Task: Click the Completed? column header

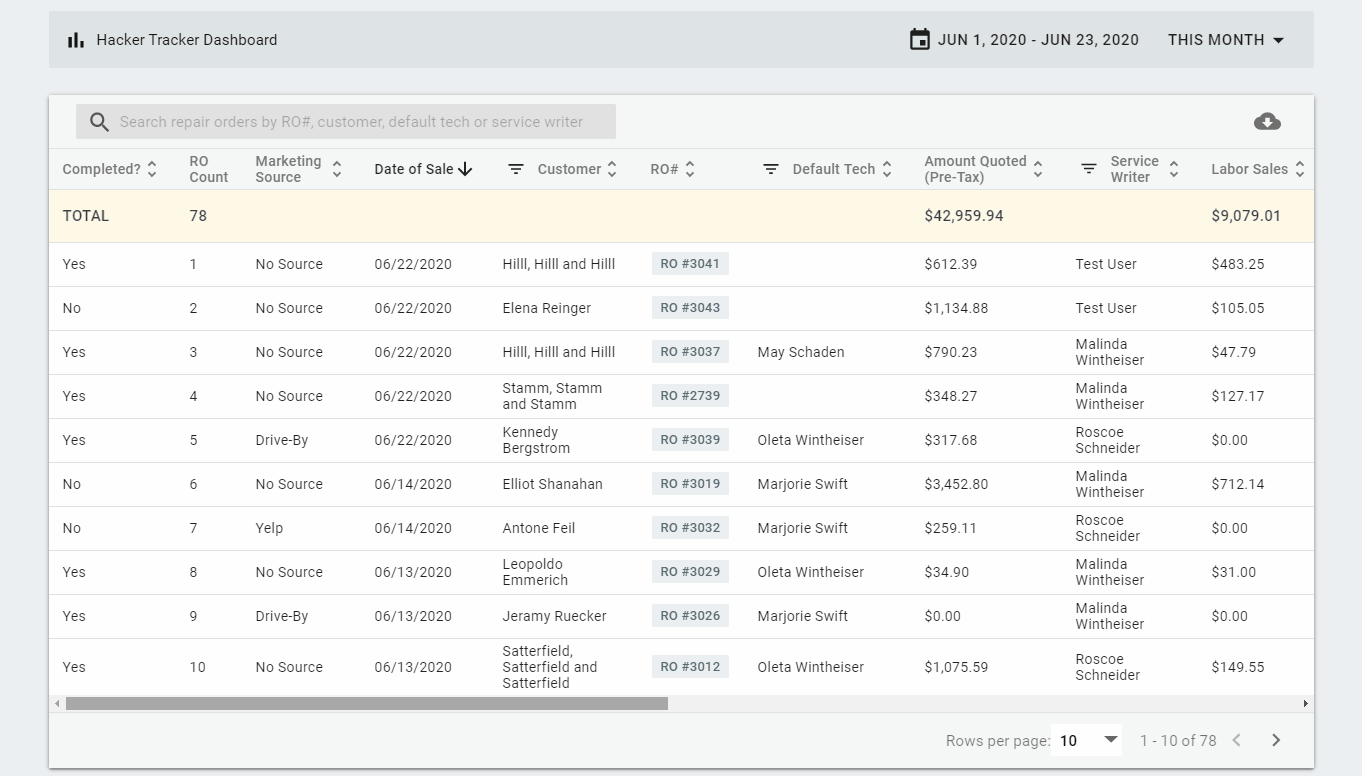Action: pyautogui.click(x=102, y=169)
